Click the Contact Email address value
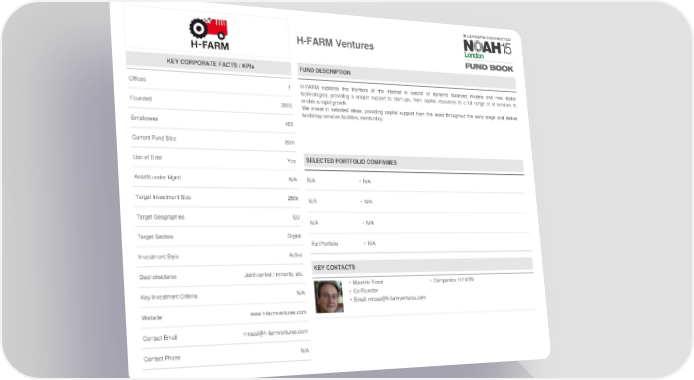Screen dimensions: 694x380 click(275, 332)
